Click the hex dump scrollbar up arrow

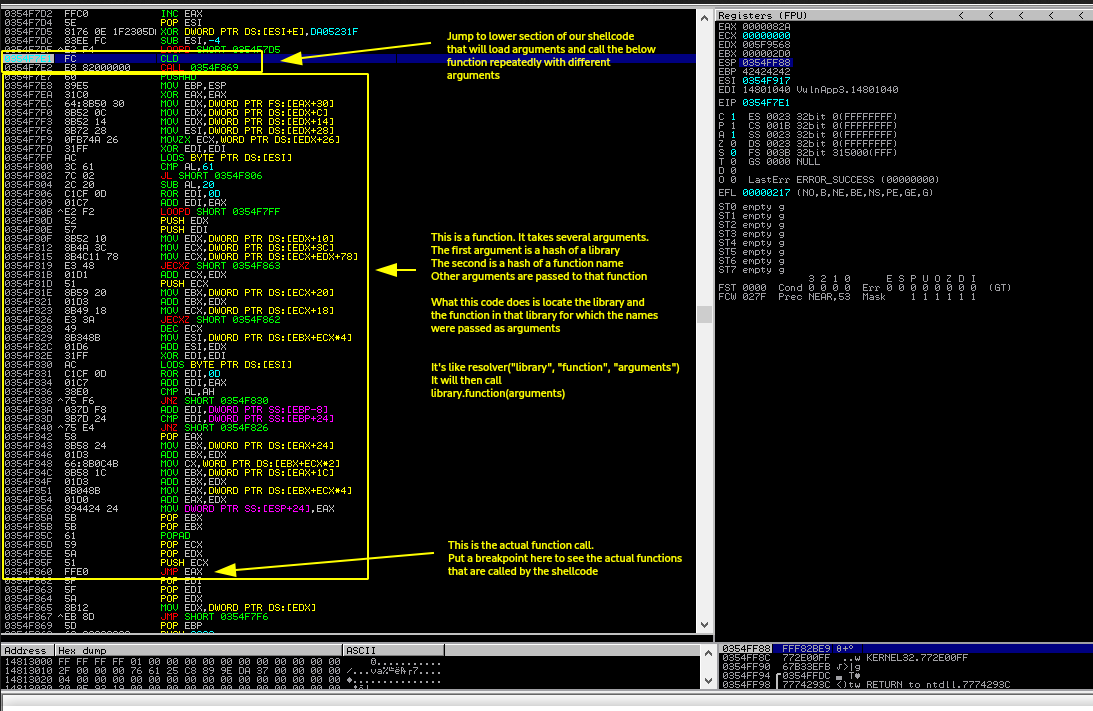coord(708,653)
